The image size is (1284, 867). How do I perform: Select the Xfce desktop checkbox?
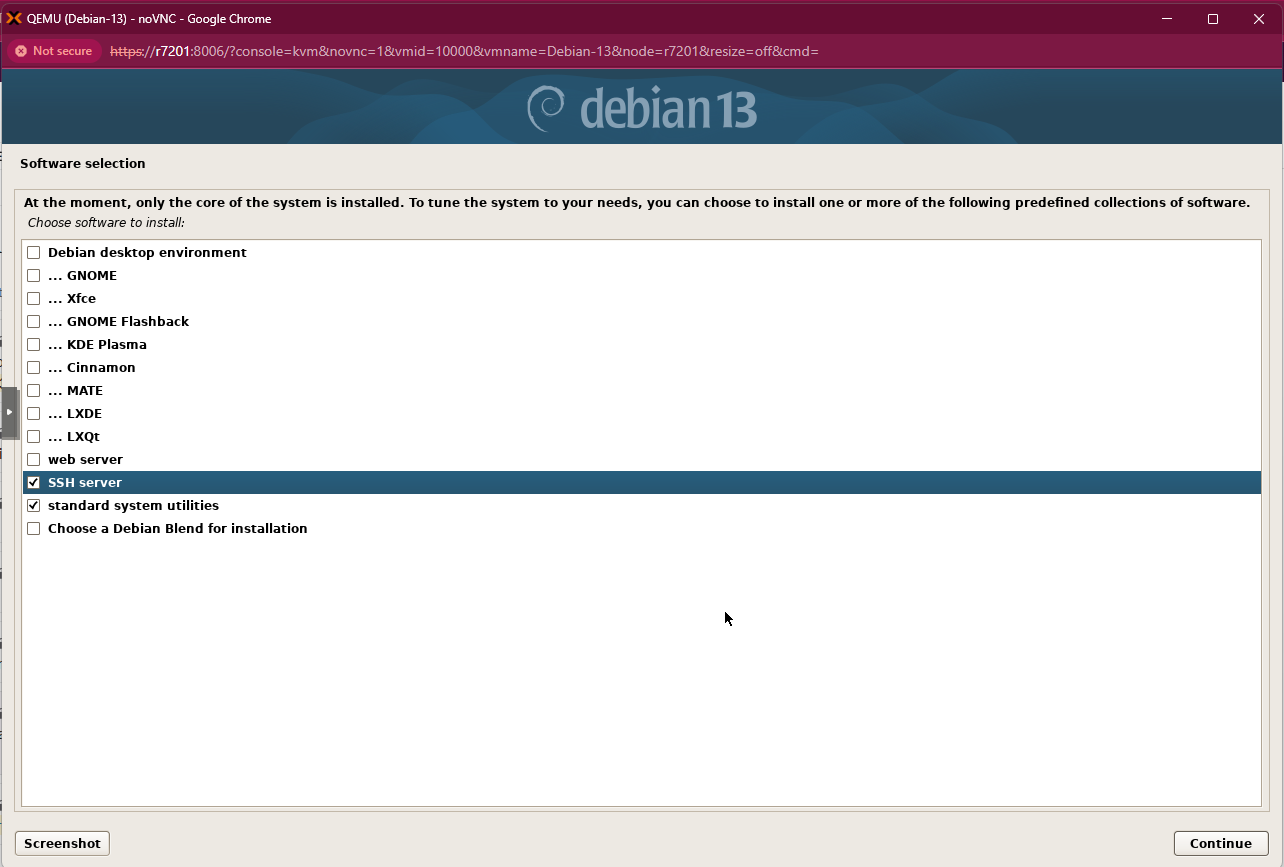[x=34, y=299]
